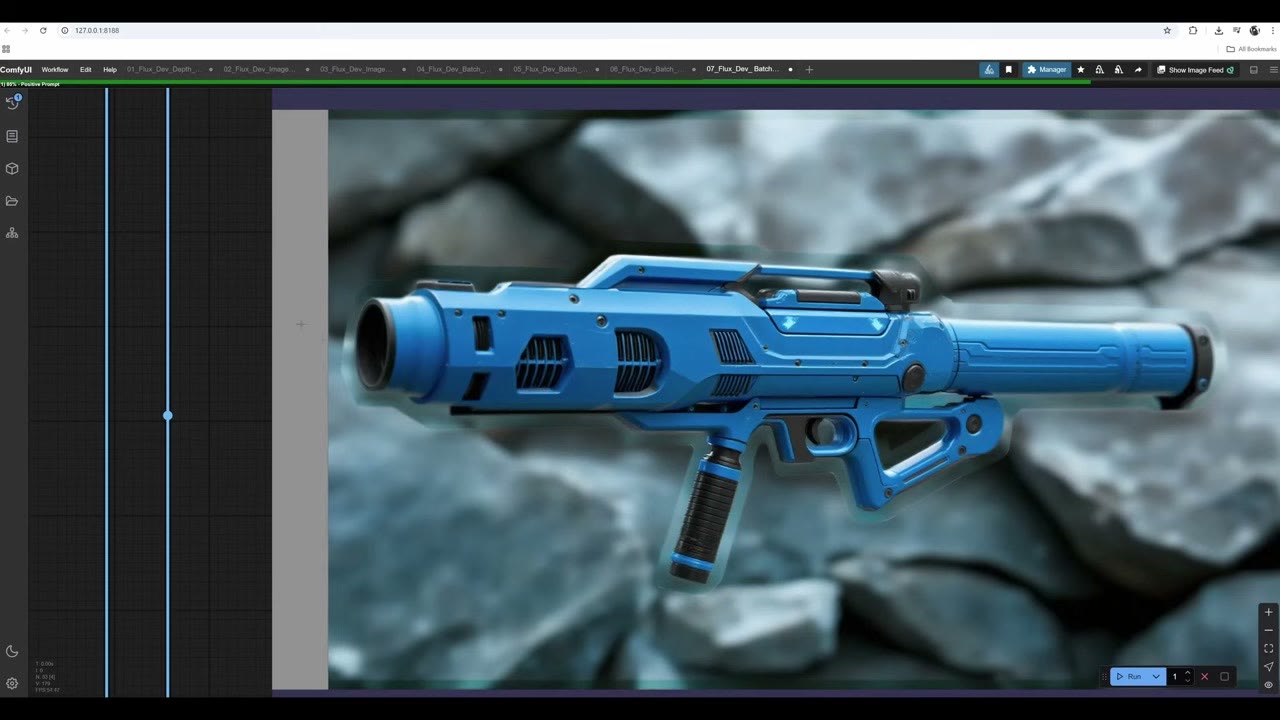1280x720 pixels.
Task: Add a new workflow tab with plus
Action: (x=809, y=70)
